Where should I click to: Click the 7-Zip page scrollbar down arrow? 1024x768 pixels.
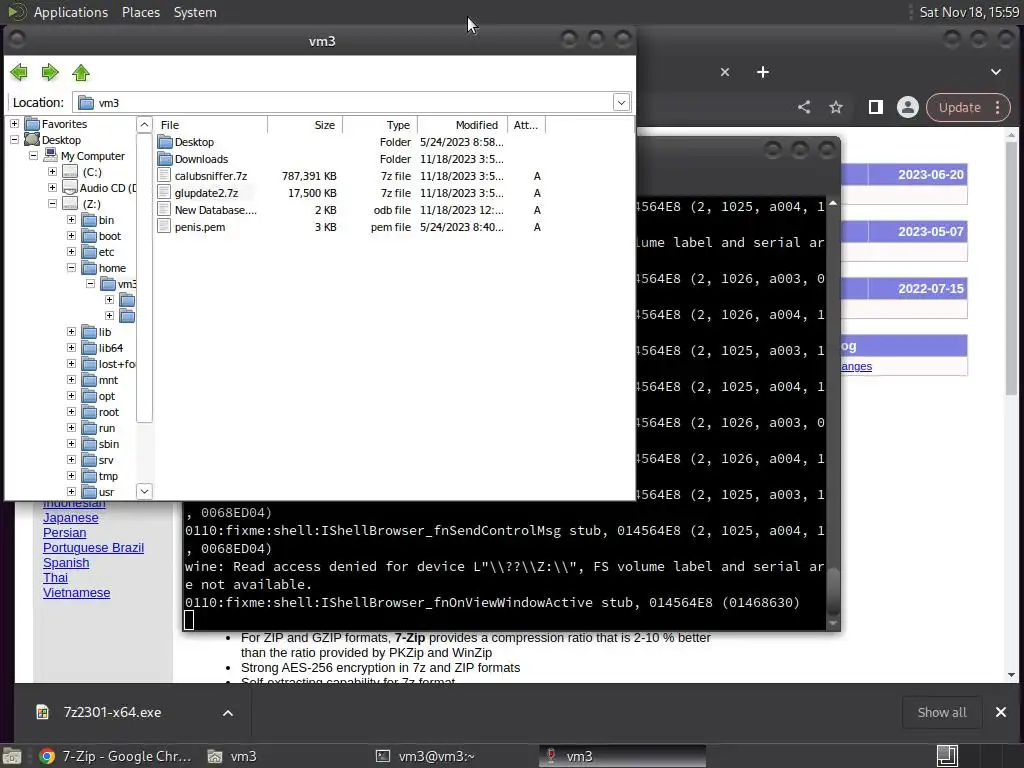coord(1012,675)
